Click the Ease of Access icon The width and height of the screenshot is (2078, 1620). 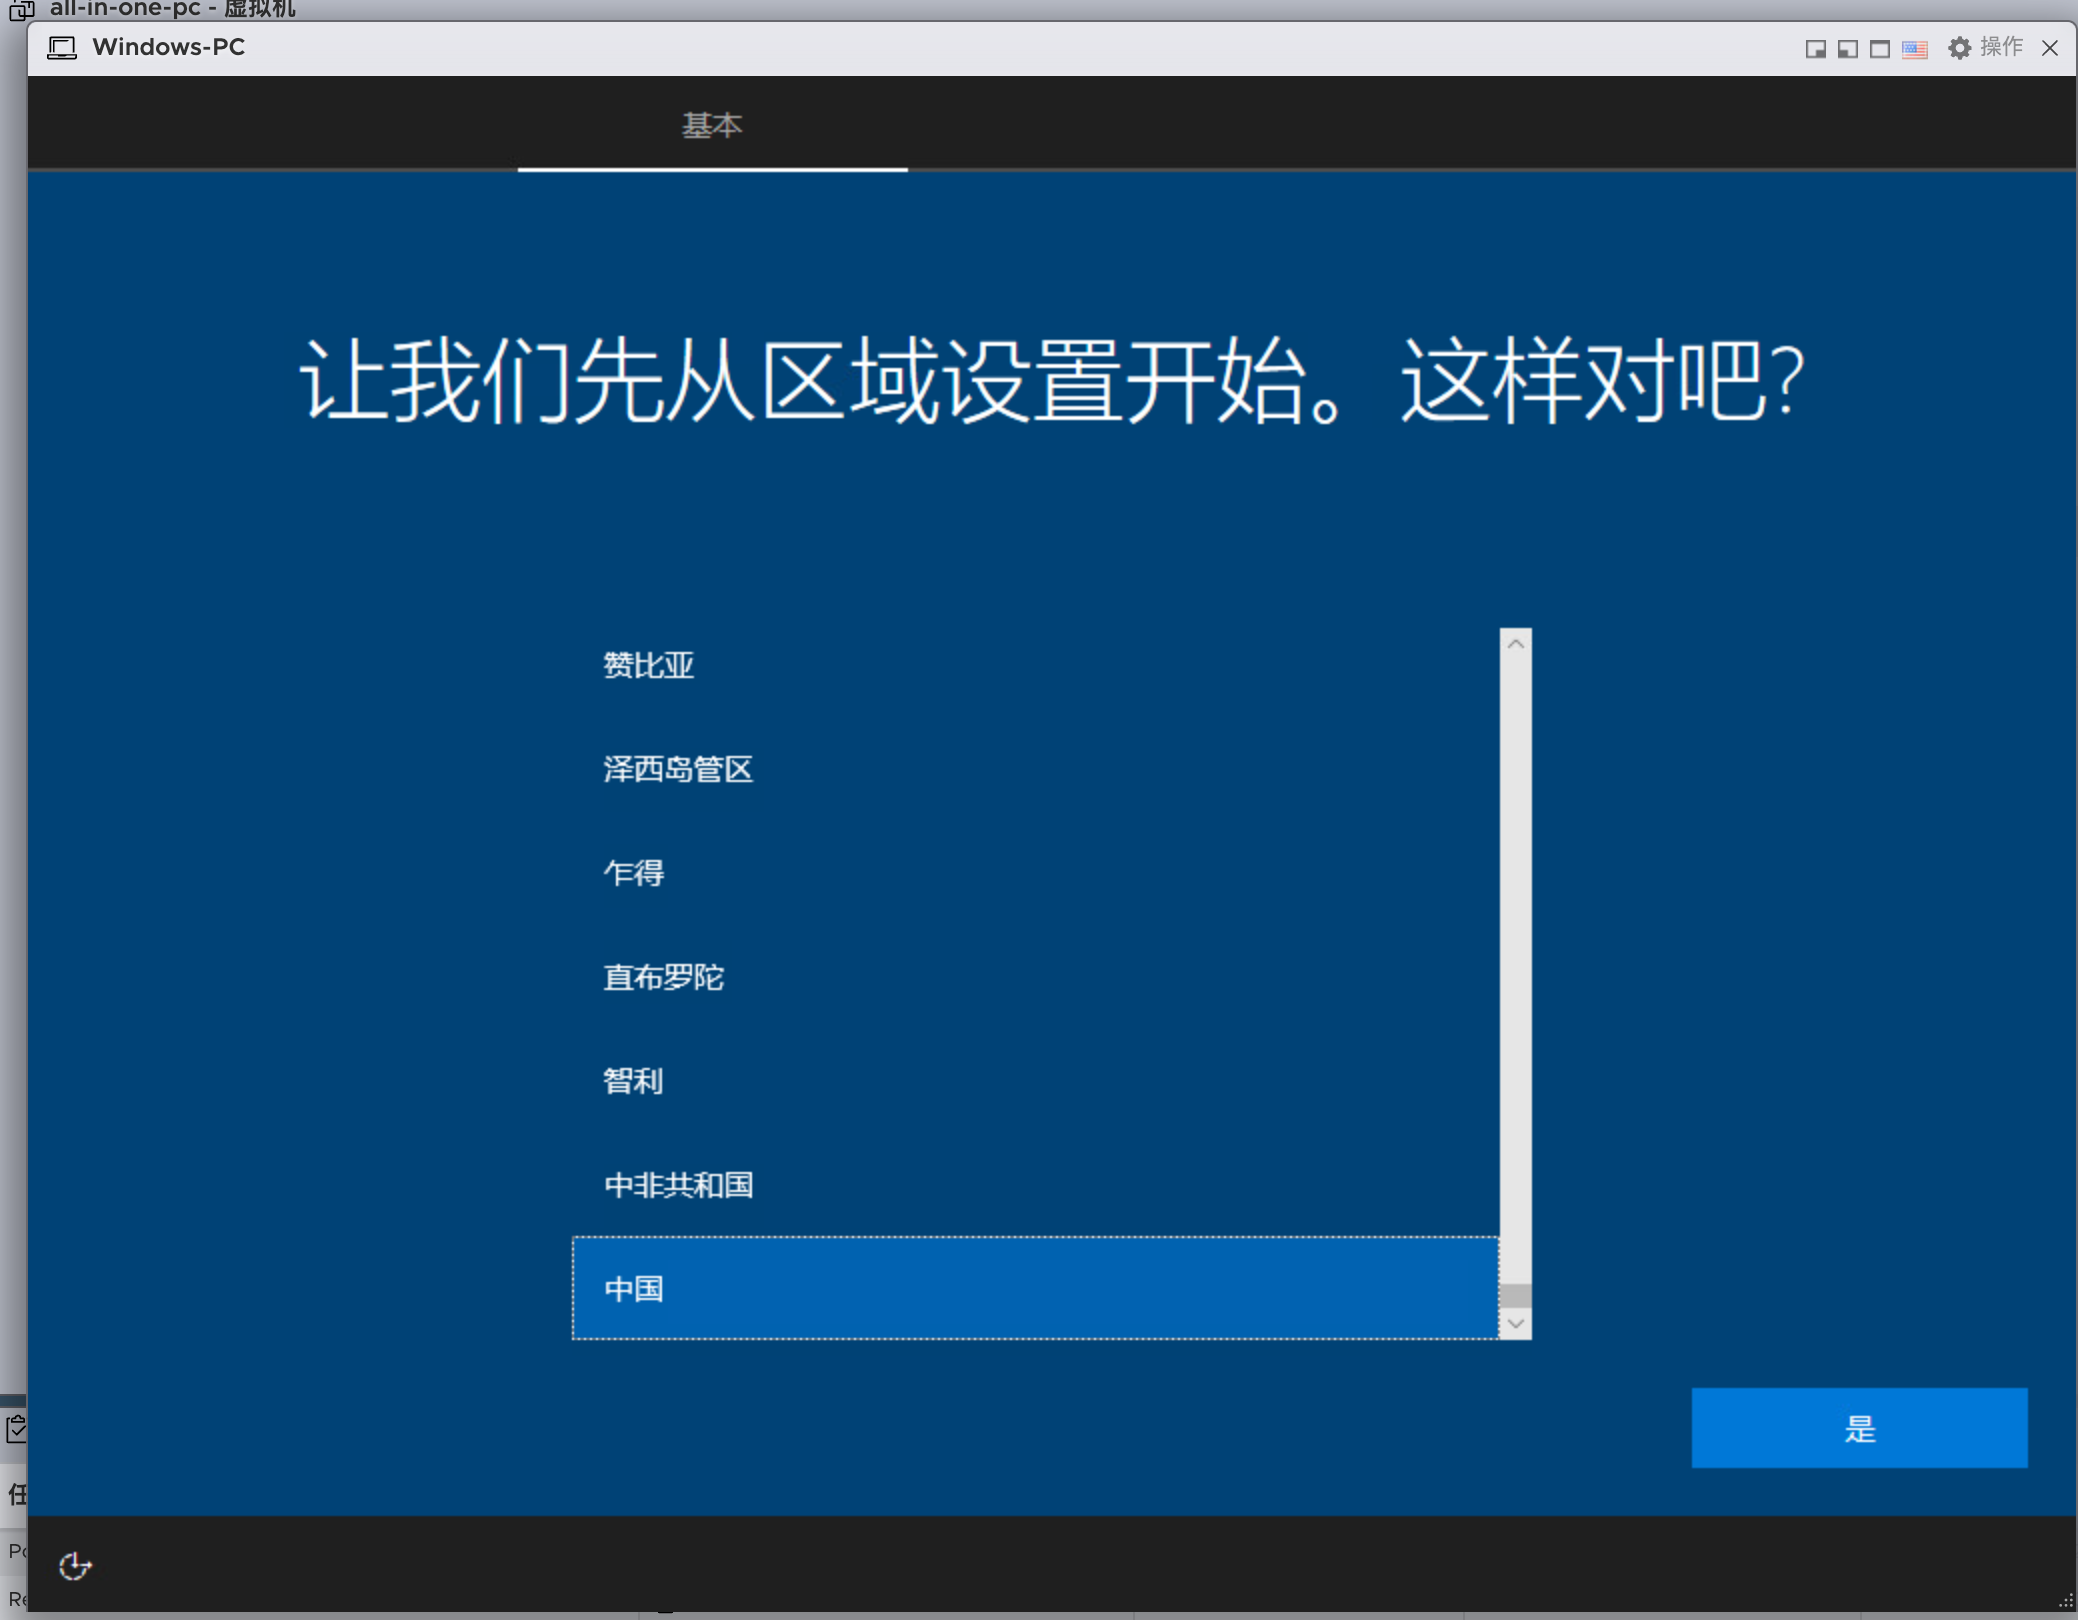tap(75, 1566)
